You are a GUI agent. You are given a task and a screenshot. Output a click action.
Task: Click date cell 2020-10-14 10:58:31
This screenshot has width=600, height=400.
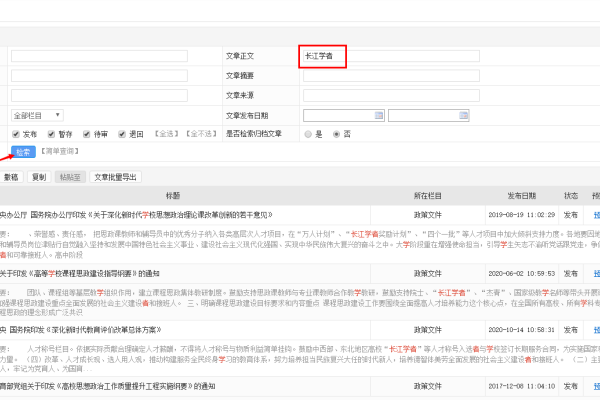(x=522, y=330)
